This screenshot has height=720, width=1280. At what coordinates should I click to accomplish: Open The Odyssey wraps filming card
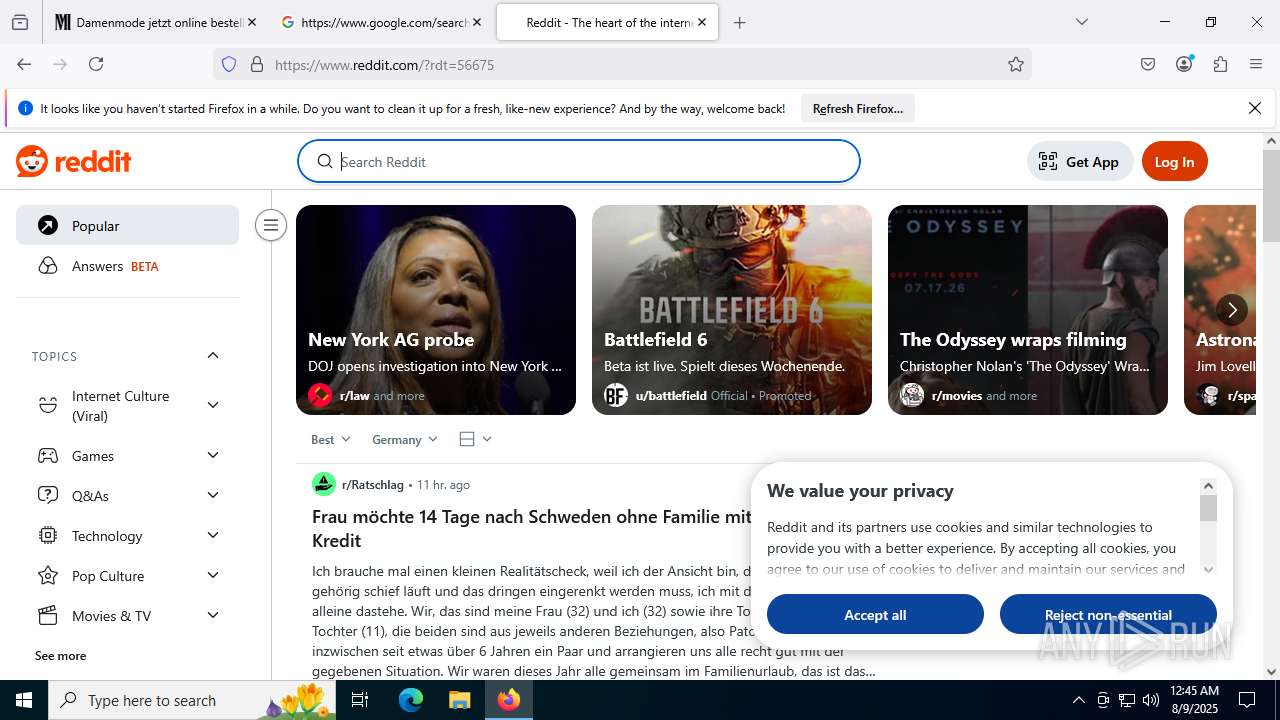[1028, 310]
